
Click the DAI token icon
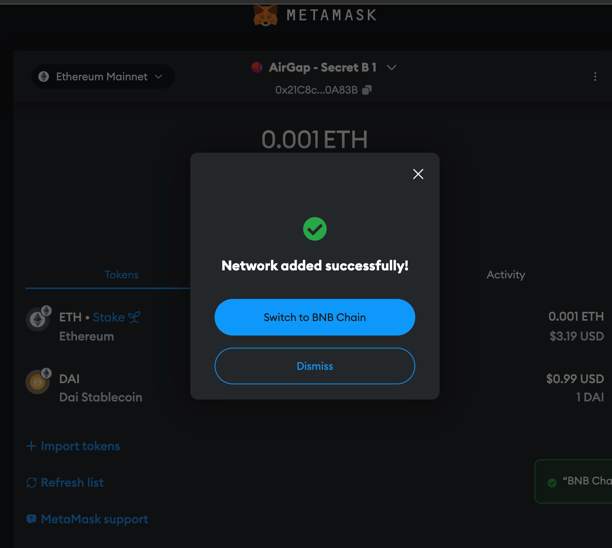[38, 381]
